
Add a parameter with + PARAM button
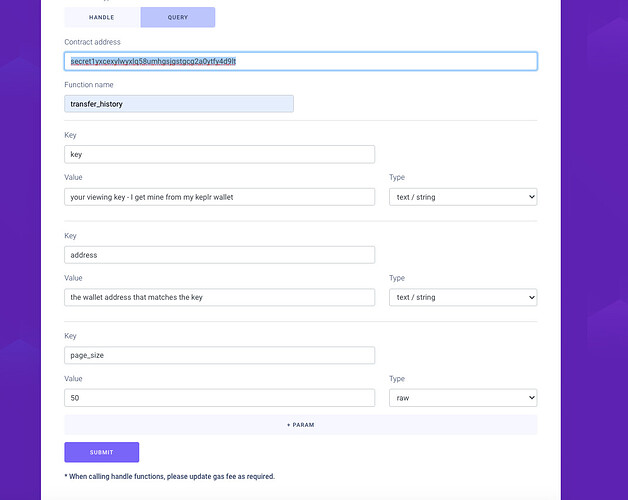(x=300, y=425)
